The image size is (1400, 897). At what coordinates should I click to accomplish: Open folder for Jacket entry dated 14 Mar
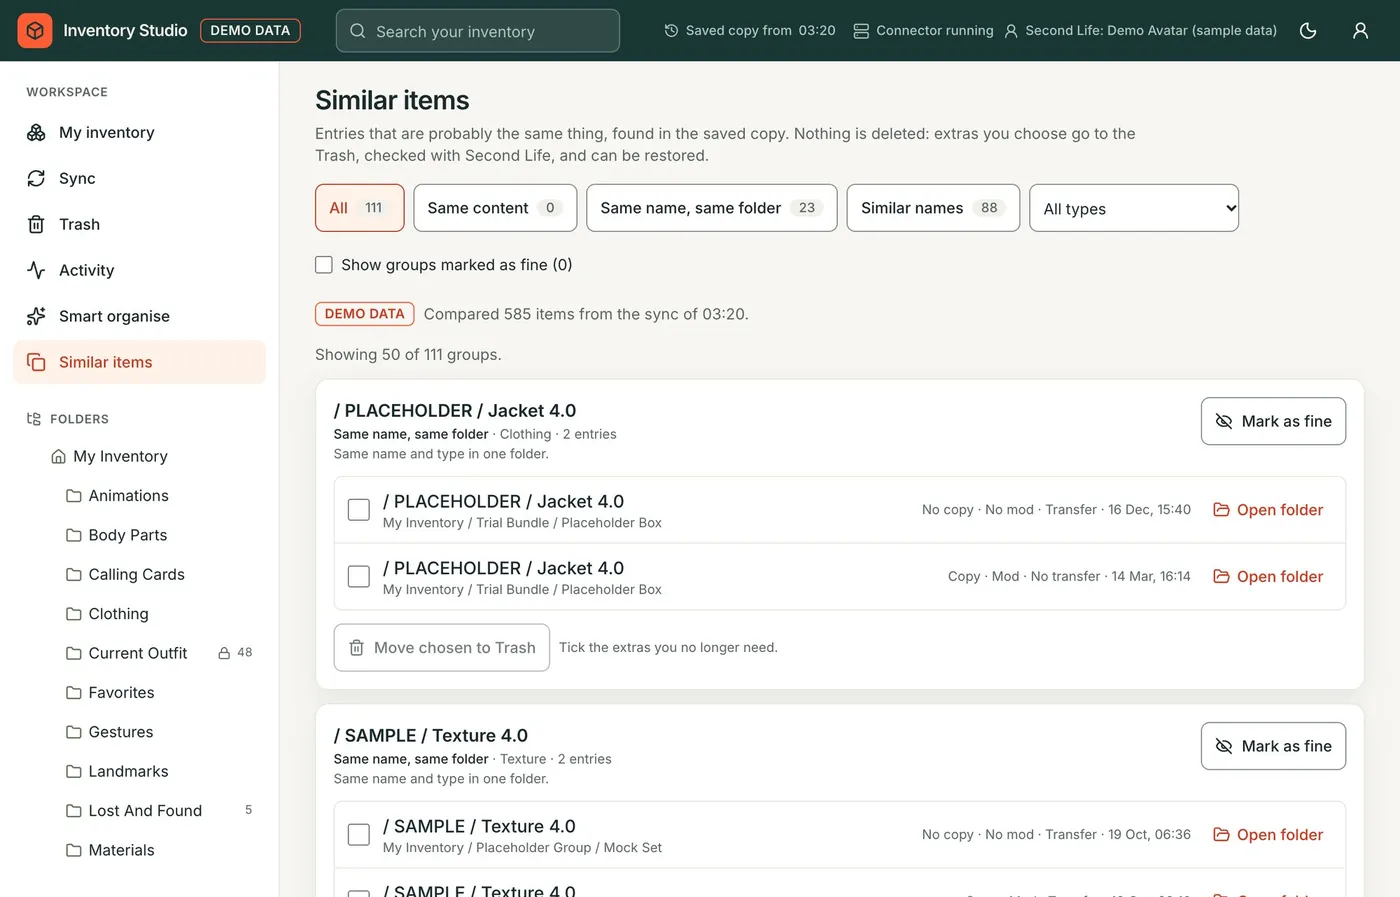coord(1268,577)
